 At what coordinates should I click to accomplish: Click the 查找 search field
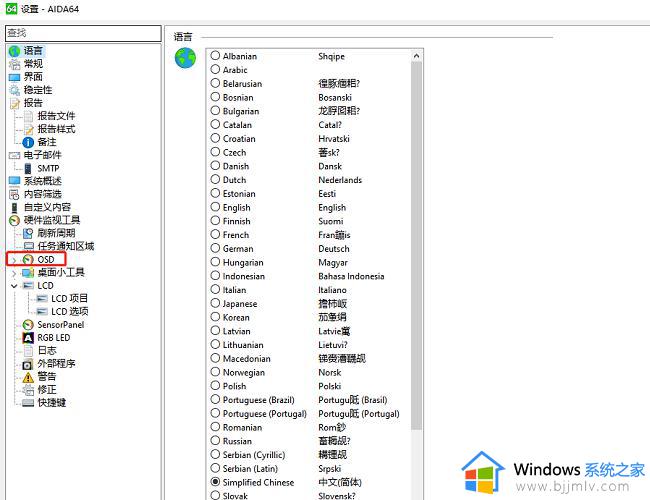pyautogui.click(x=83, y=33)
